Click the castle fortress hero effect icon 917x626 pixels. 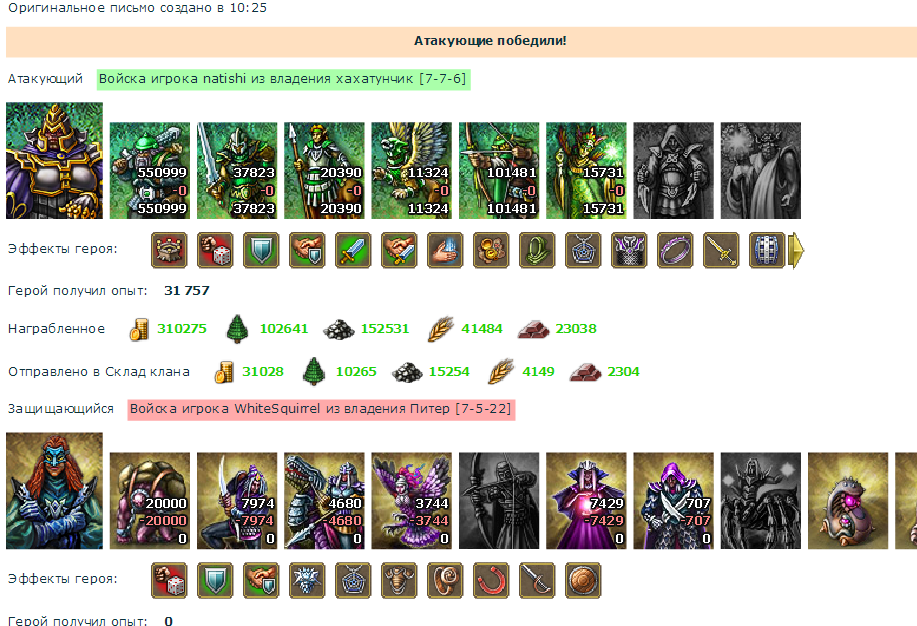click(169, 250)
